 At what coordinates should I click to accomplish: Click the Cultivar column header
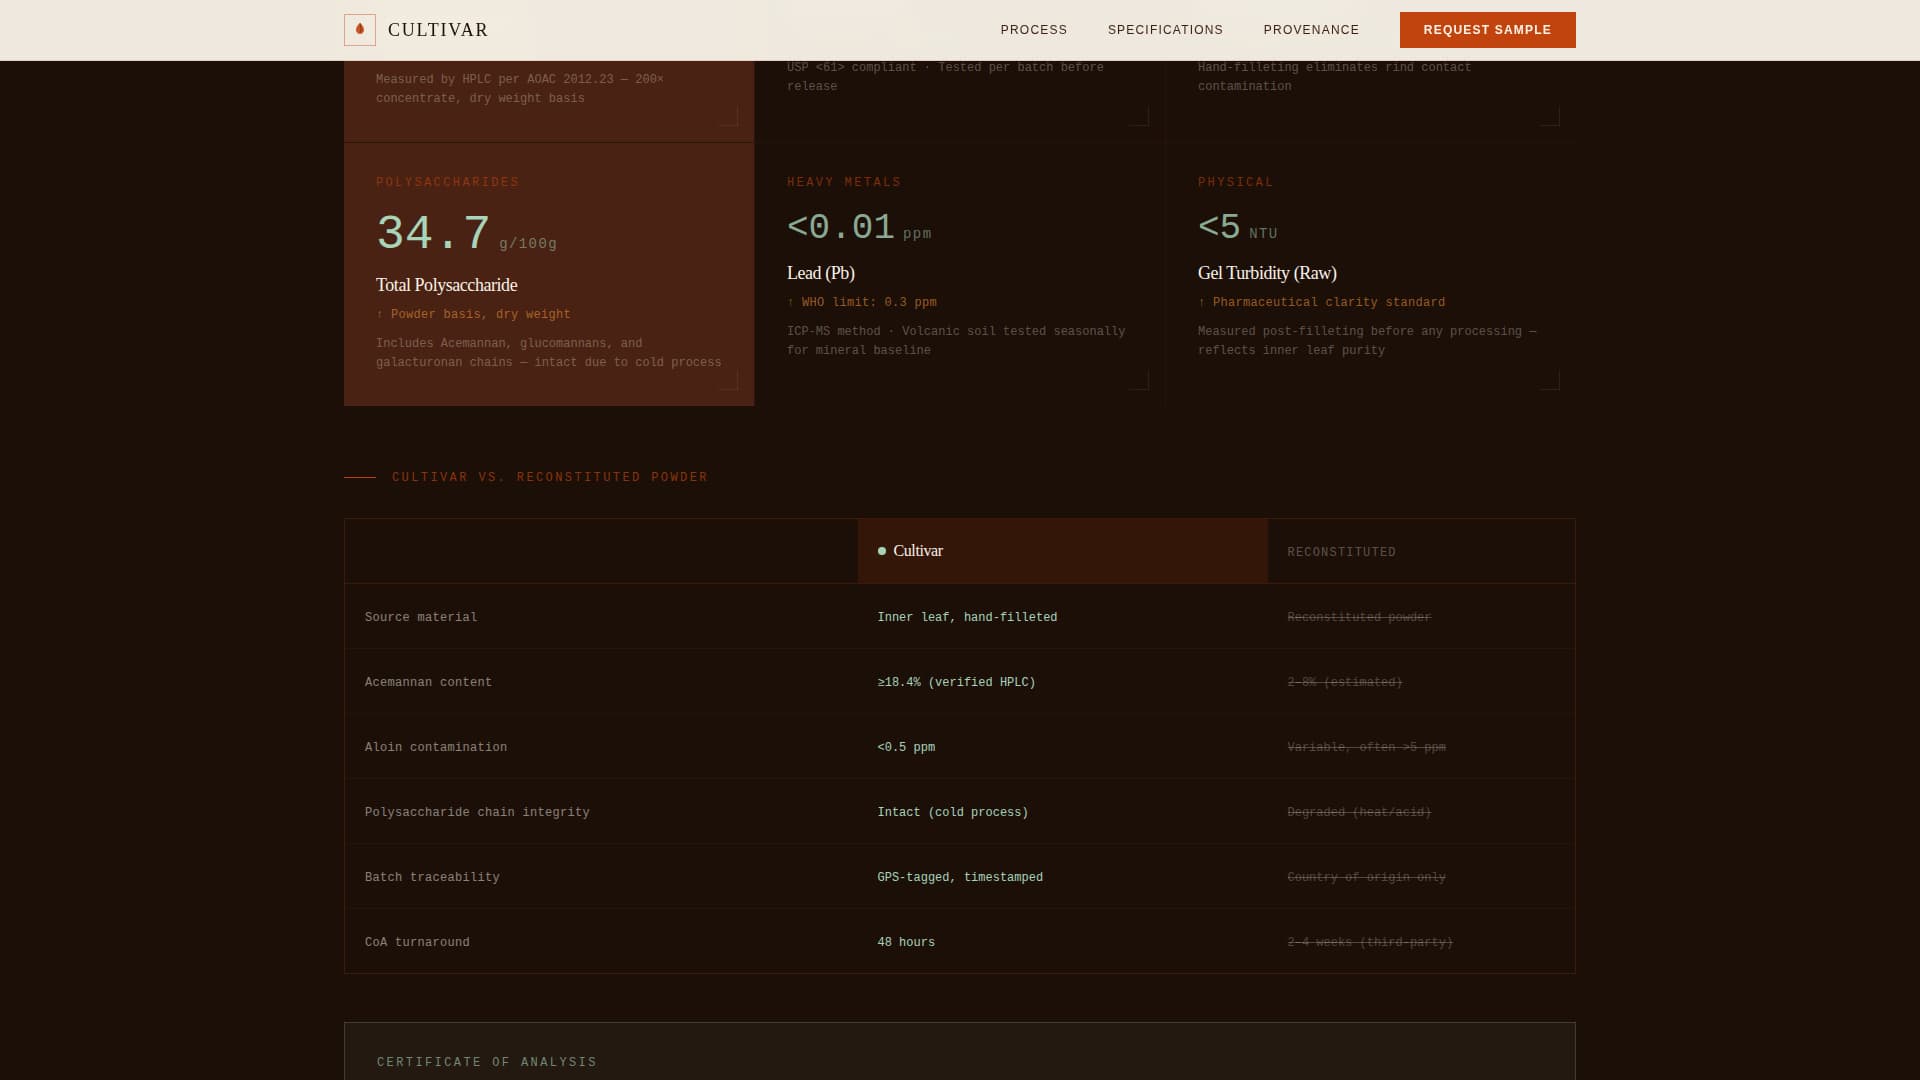[x=1063, y=551]
